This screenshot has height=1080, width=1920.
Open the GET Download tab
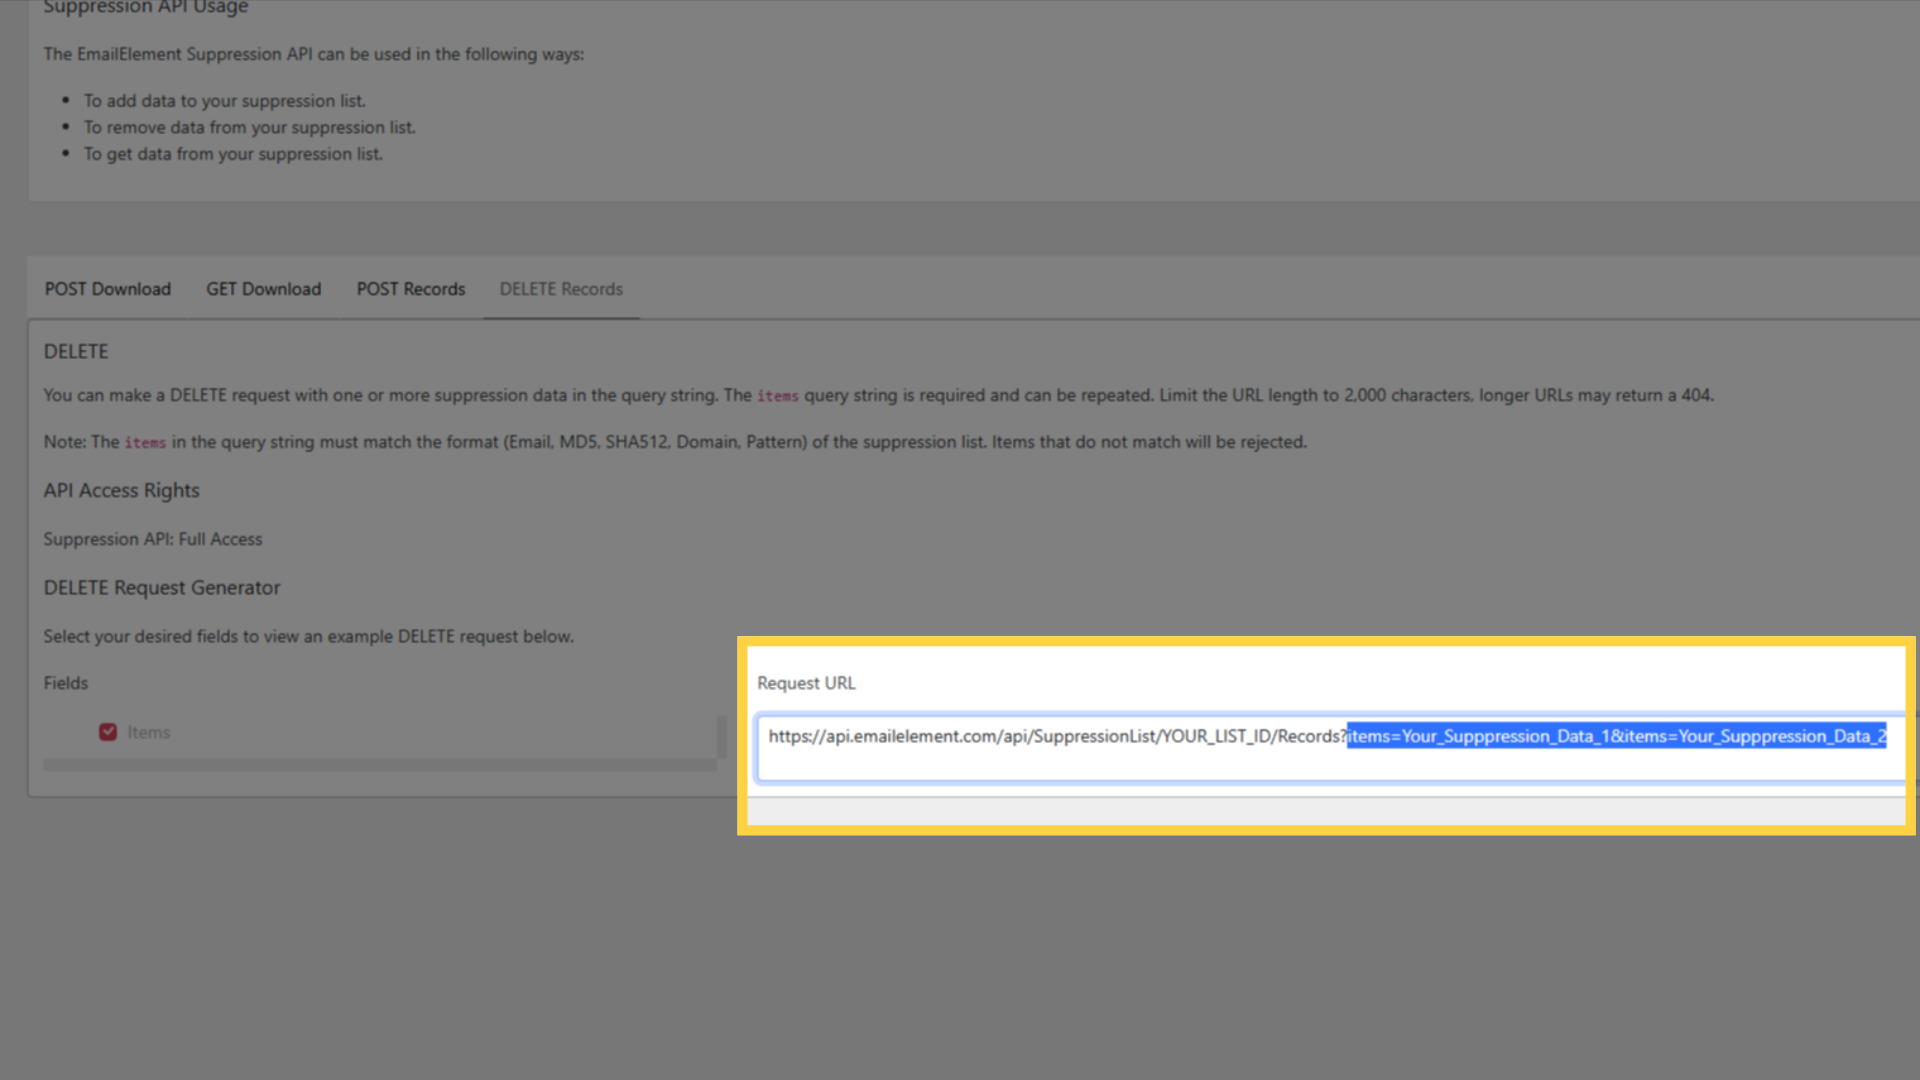click(x=264, y=289)
